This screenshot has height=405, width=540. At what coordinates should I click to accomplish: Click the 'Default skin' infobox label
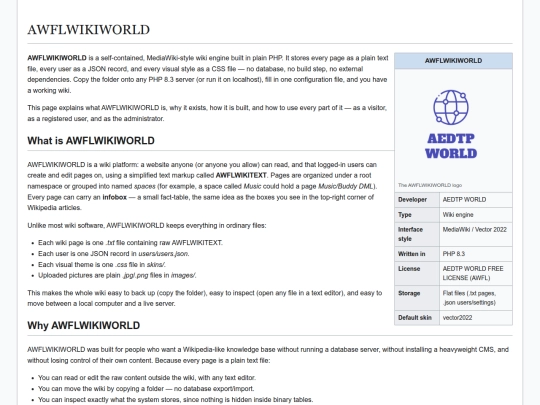click(415, 318)
